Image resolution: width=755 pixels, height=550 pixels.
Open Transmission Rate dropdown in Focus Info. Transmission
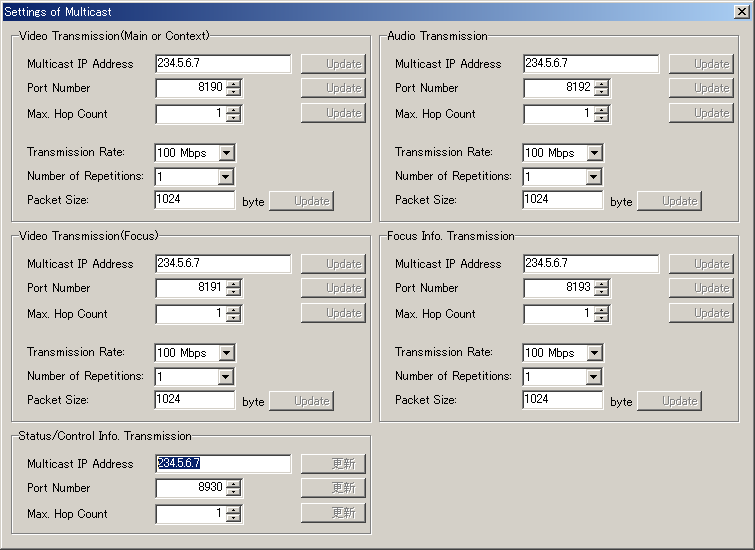point(594,353)
